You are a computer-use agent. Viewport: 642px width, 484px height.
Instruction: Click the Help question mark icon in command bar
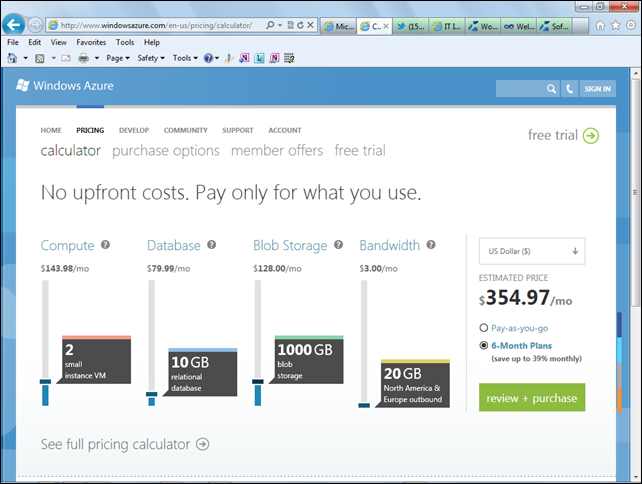coord(208,58)
